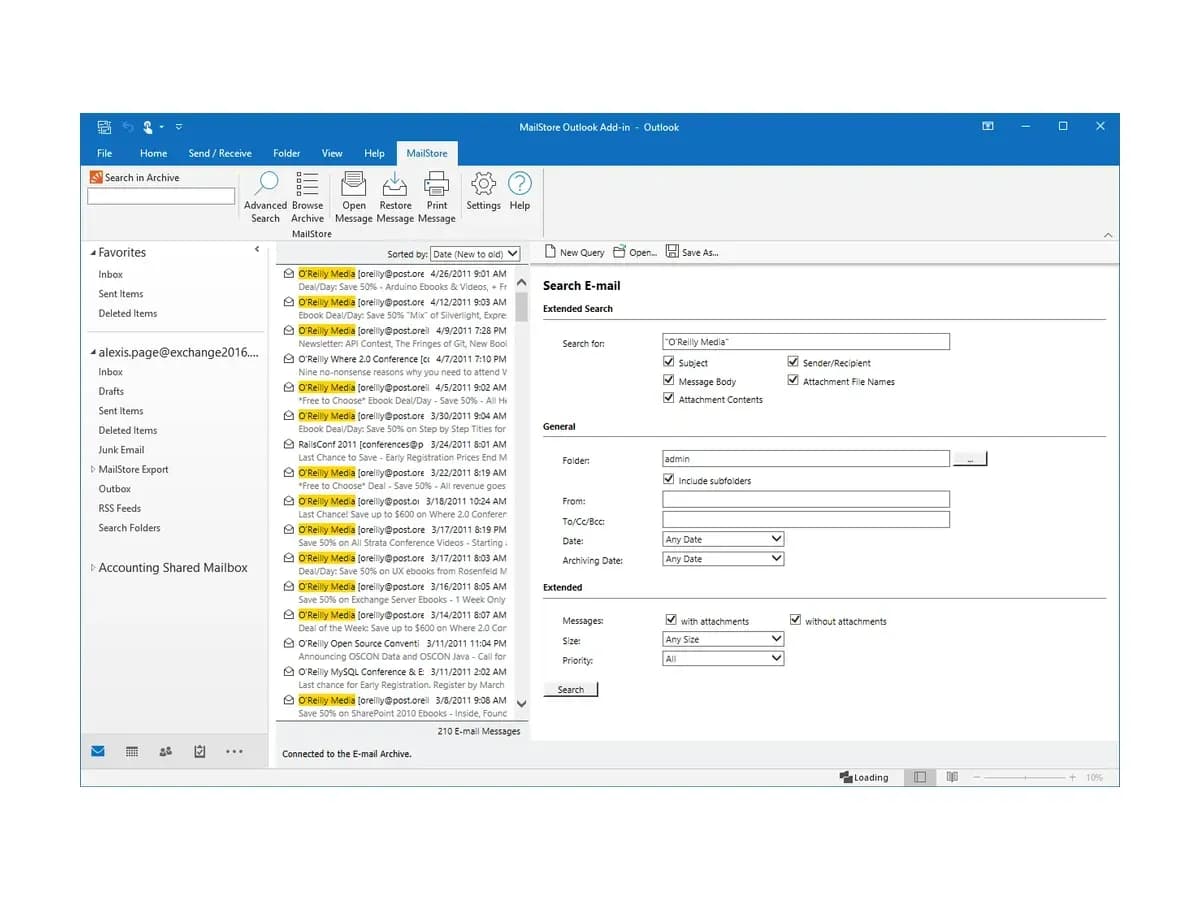Viewport: 1200px width, 900px height.
Task: Collapse the ribbon with the caret arrow
Action: 1108,235
